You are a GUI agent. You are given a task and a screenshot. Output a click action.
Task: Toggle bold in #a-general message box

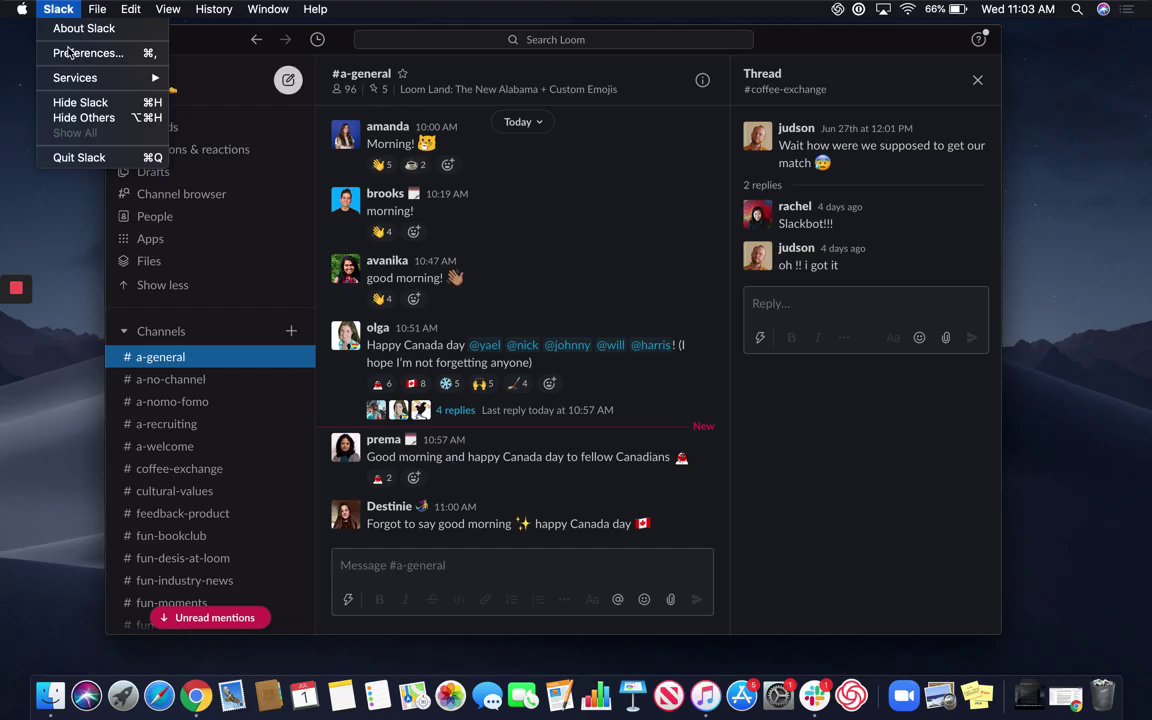pyautogui.click(x=380, y=600)
